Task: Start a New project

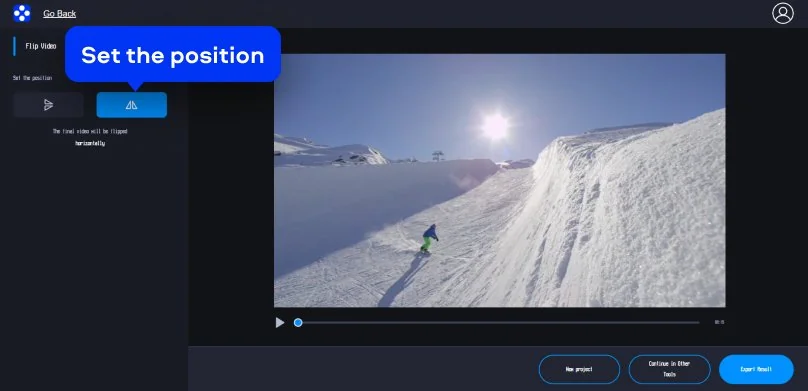Action: tap(579, 369)
